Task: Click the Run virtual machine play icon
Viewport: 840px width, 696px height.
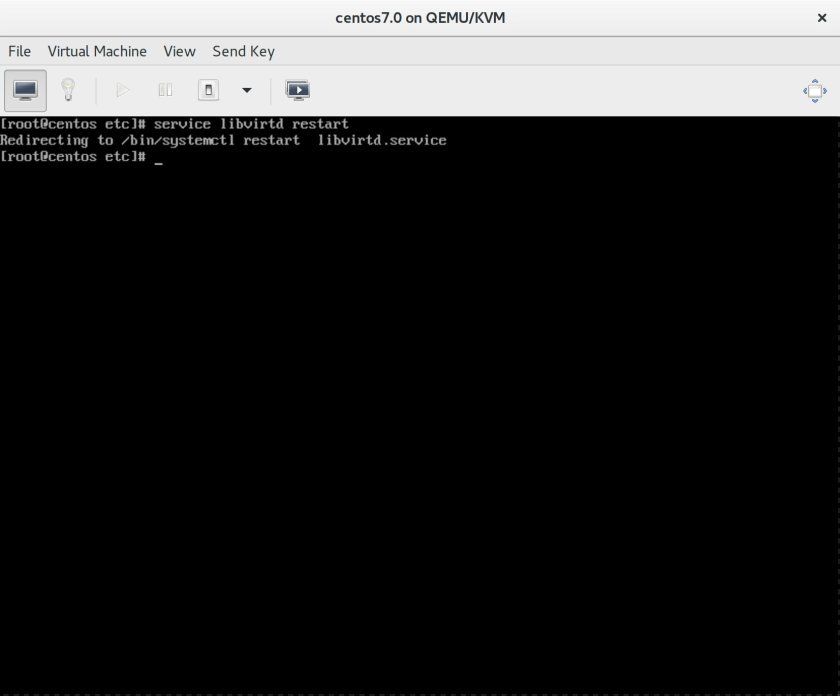Action: [123, 90]
